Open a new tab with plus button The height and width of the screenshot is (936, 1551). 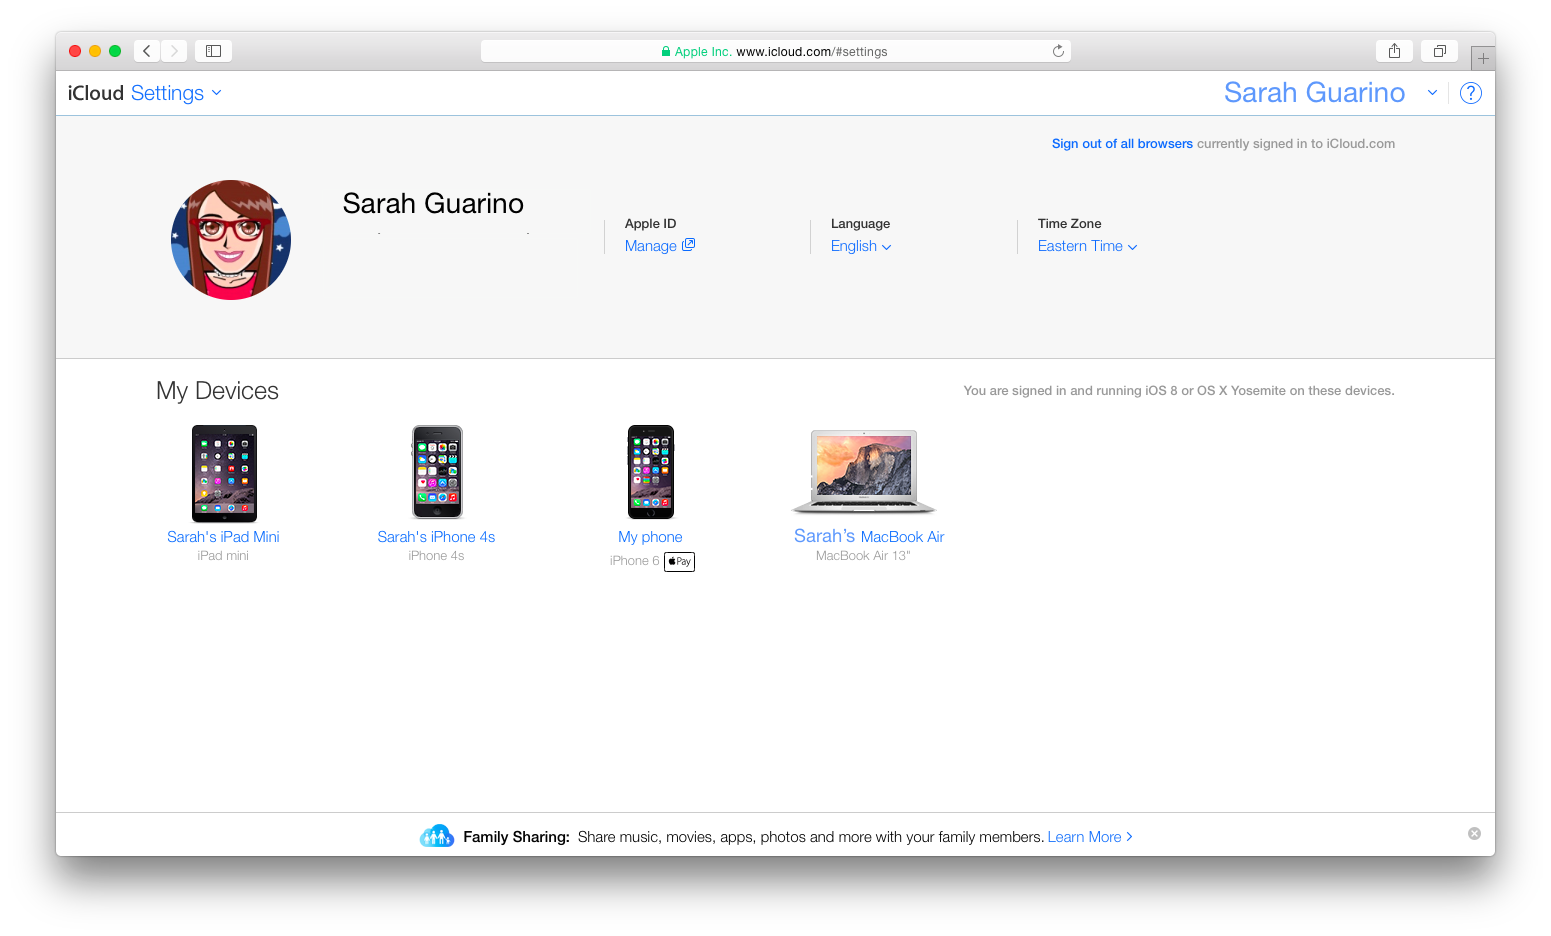1483,59
